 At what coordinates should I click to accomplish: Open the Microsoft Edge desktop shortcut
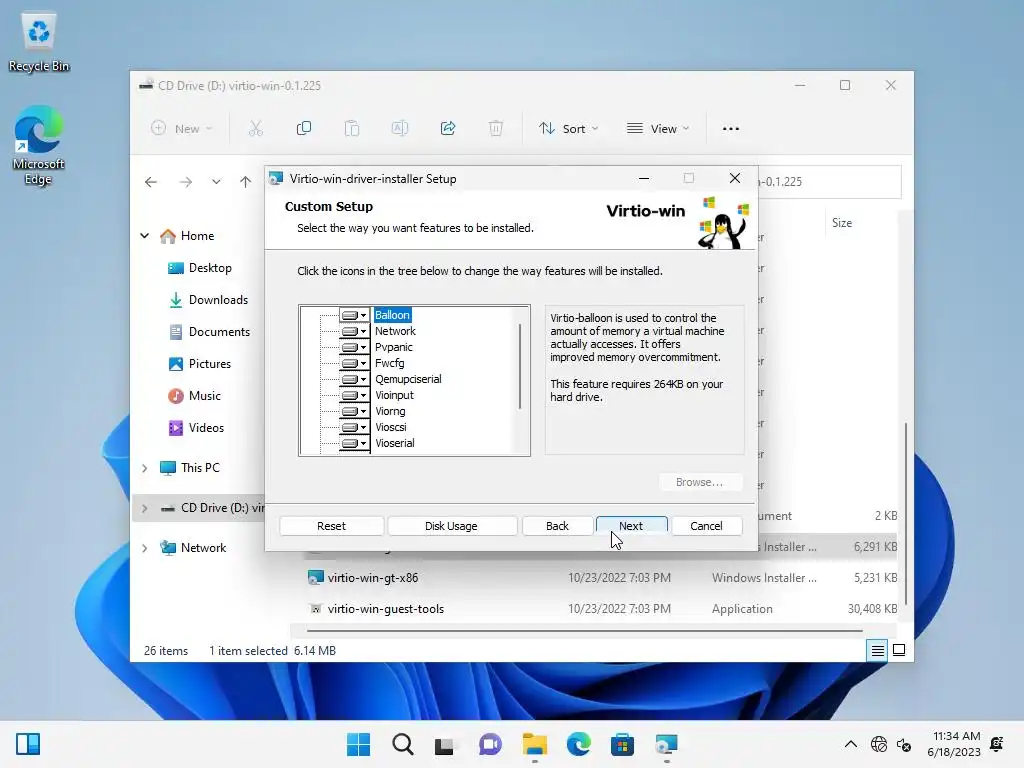(39, 146)
